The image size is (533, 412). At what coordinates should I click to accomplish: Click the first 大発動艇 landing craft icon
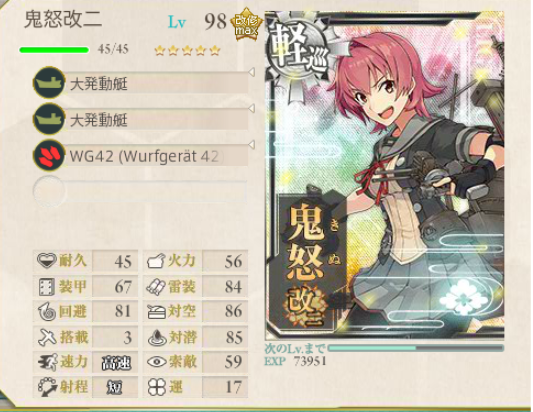tap(49, 83)
